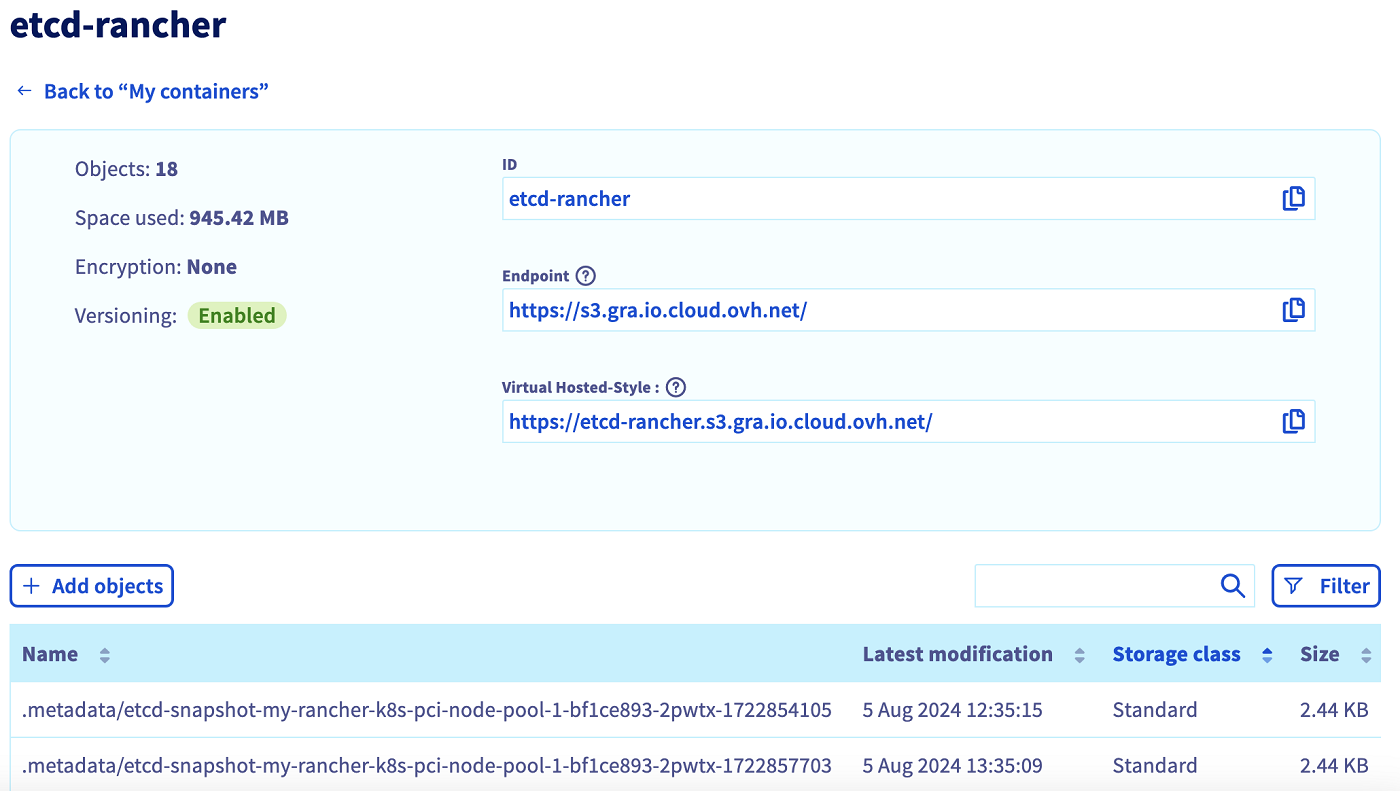Click the search magnifier icon

tap(1231, 585)
